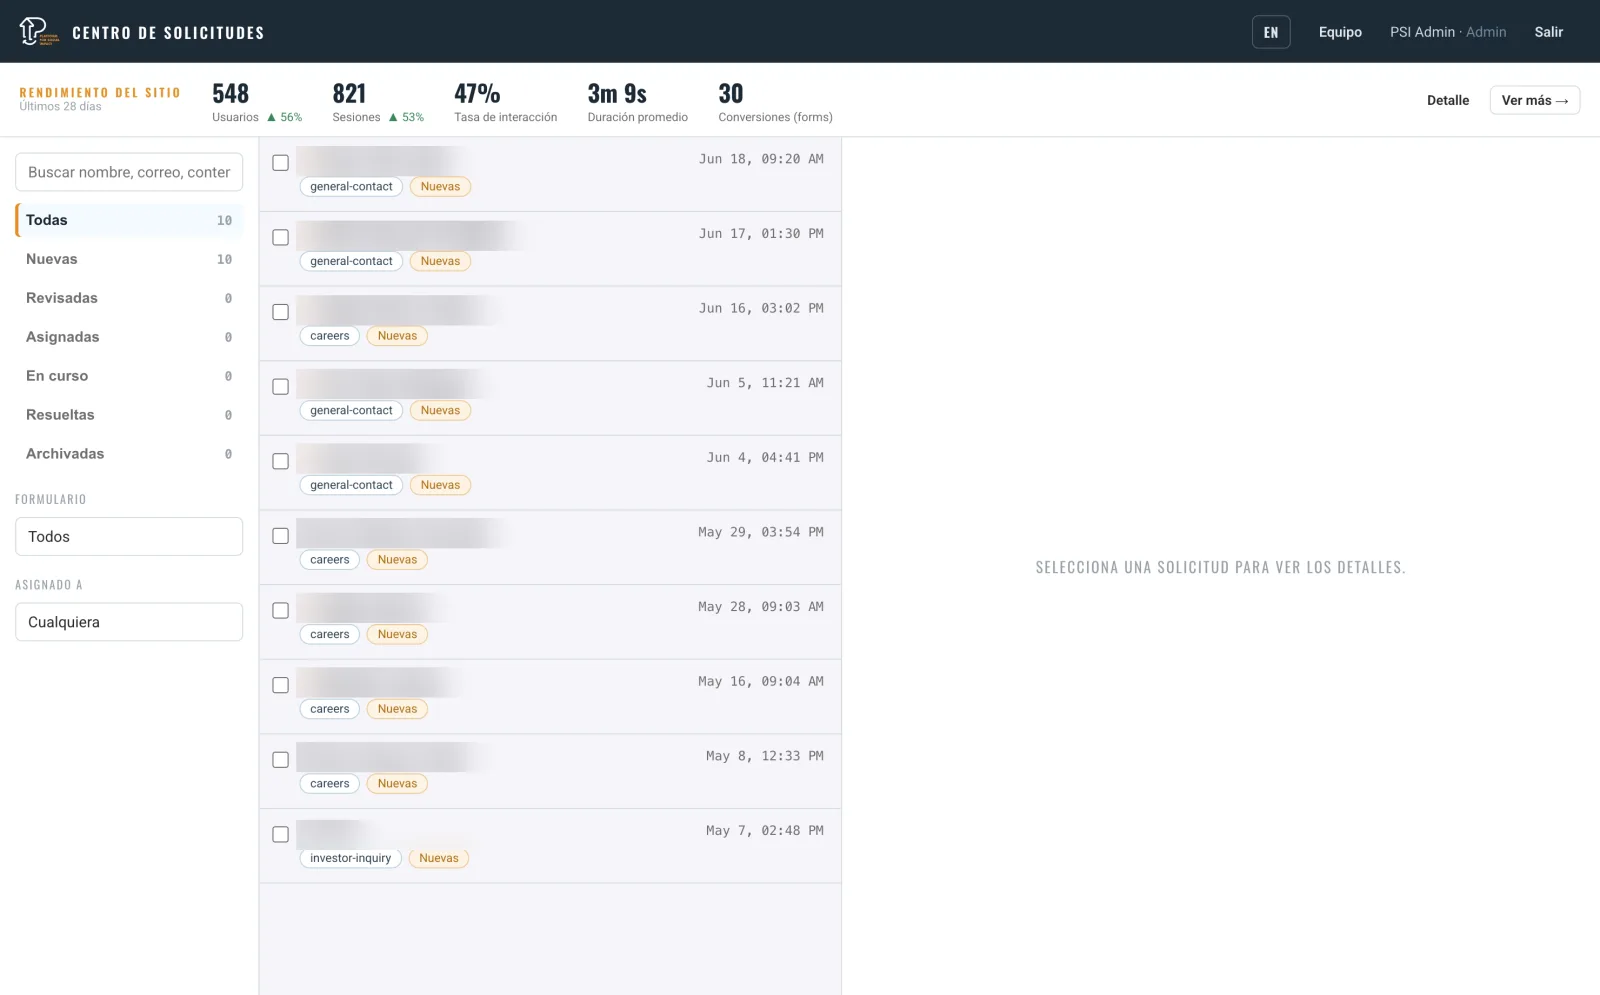Check the Jun 16, 03:02 PM request
1600x995 pixels.
[281, 312]
